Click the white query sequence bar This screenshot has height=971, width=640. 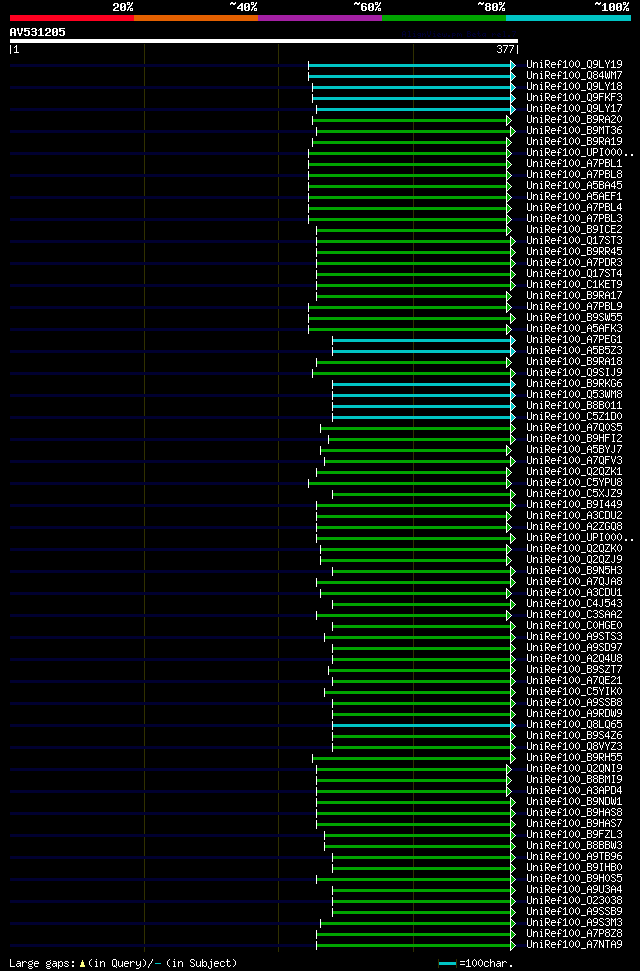point(264,41)
